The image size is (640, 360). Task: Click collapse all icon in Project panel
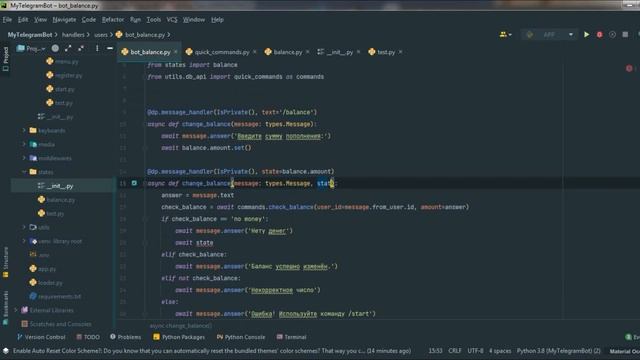click(x=81, y=48)
